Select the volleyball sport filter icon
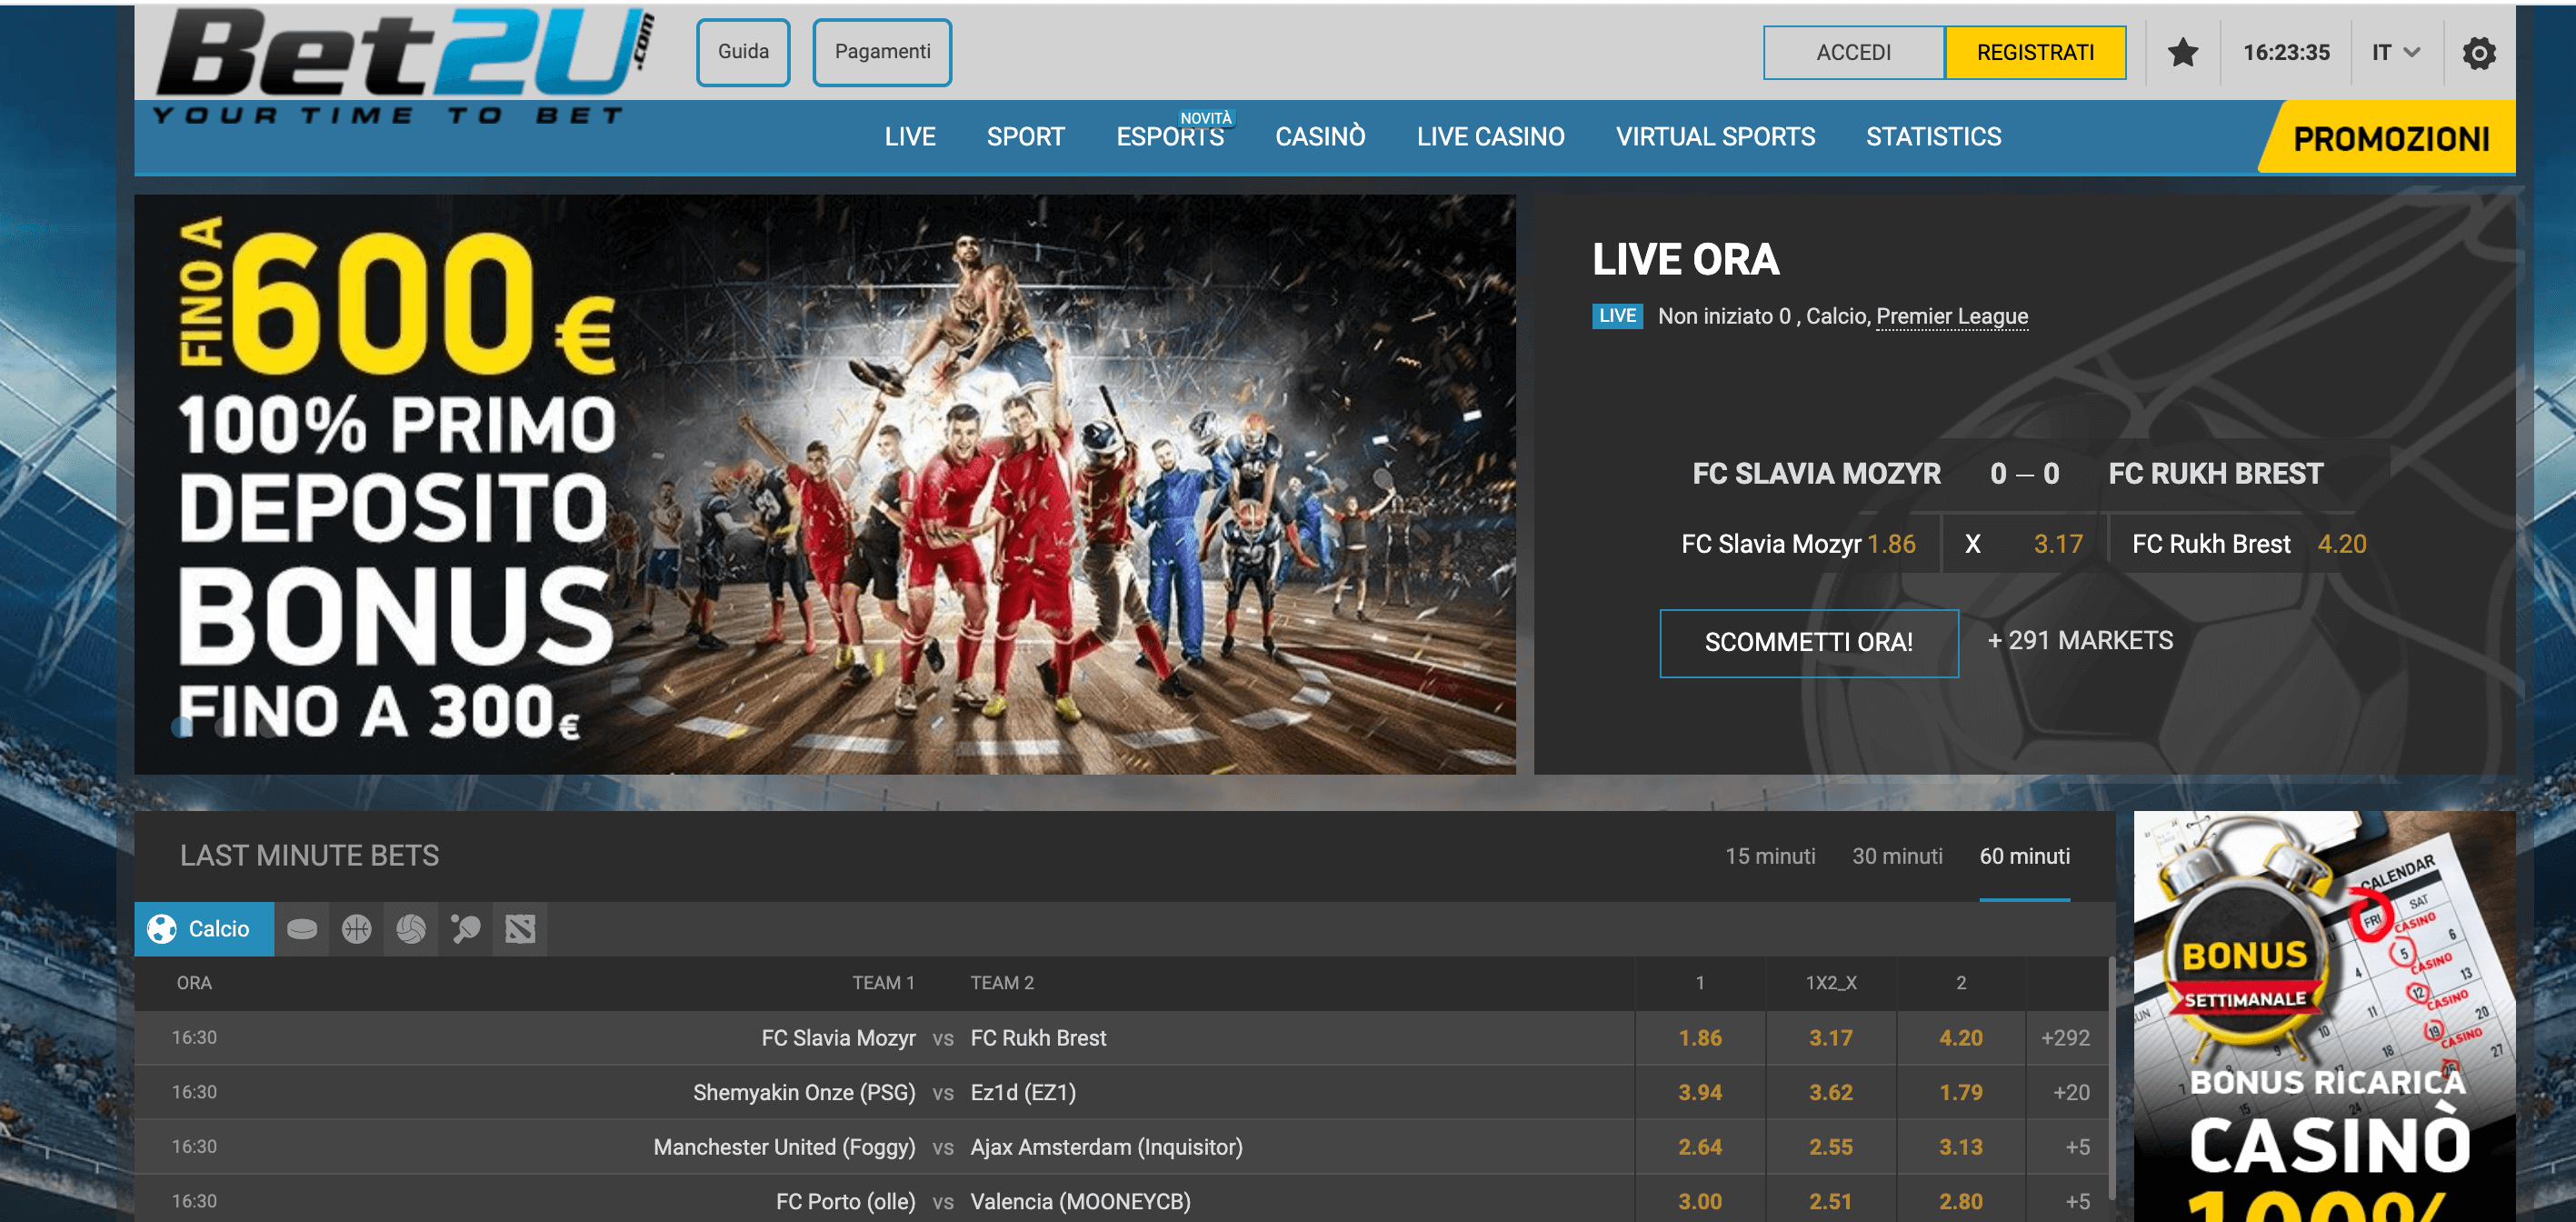This screenshot has width=2576, height=1222. click(410, 928)
